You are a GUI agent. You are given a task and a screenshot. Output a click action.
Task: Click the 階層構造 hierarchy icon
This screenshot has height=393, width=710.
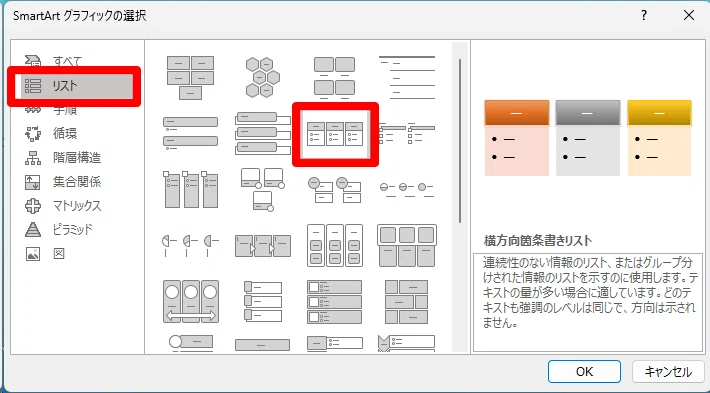click(33, 158)
